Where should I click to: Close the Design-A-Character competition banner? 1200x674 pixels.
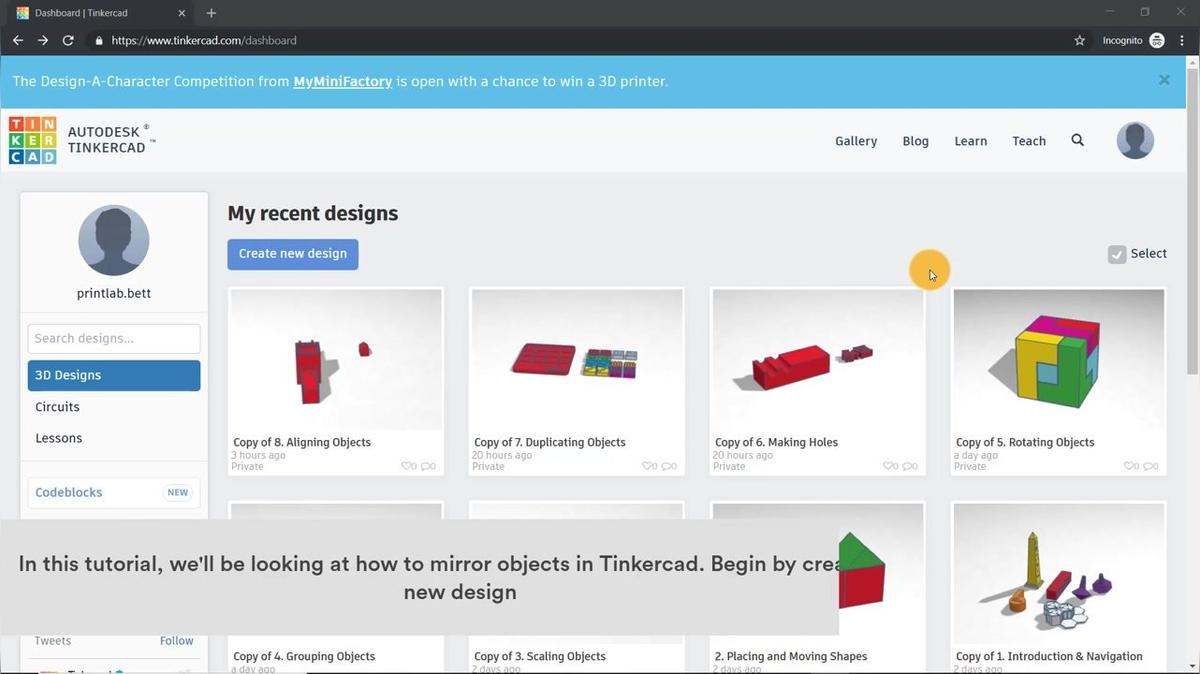[1164, 80]
